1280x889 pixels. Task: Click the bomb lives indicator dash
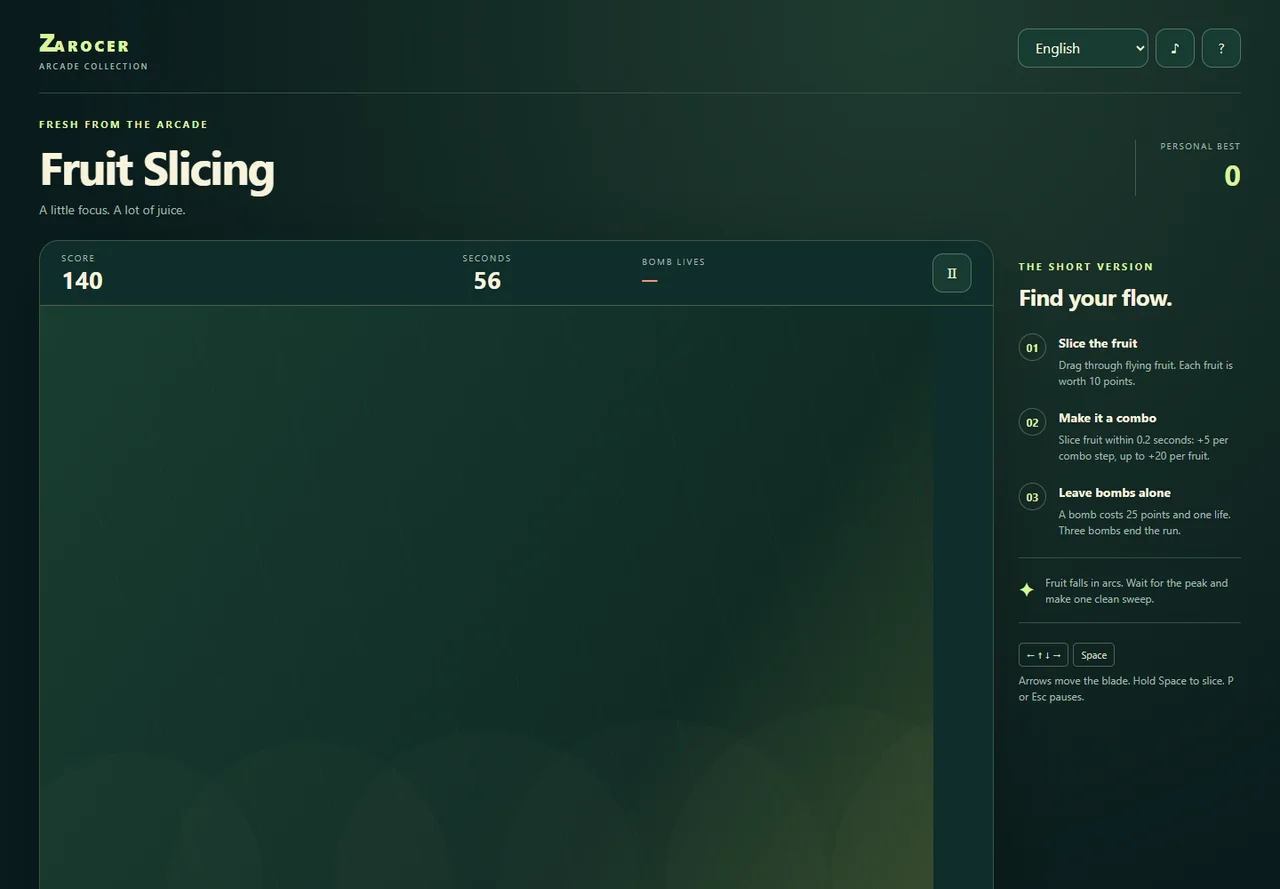click(650, 281)
